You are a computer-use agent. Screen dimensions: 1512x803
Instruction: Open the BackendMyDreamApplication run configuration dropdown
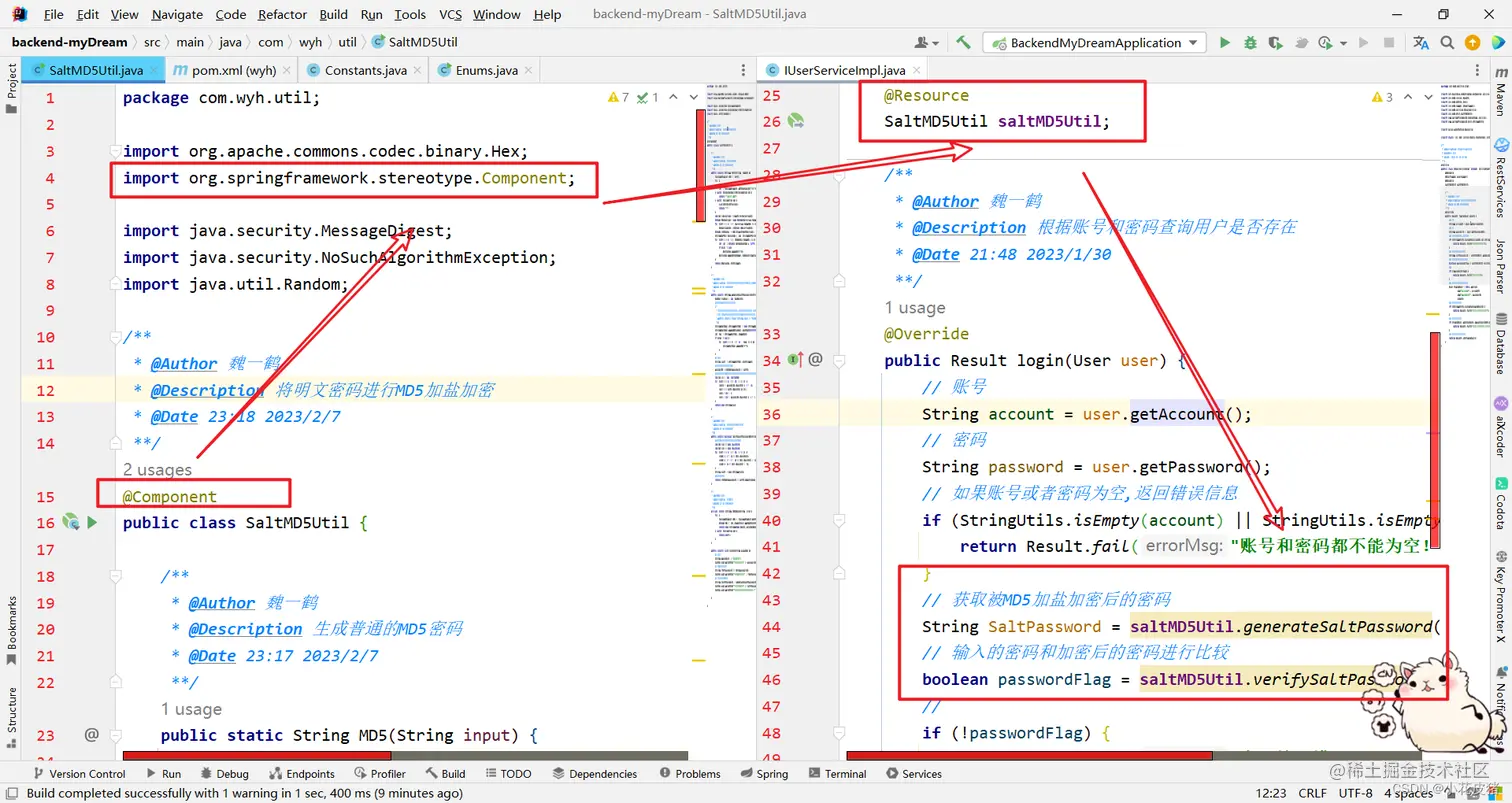coord(1096,42)
